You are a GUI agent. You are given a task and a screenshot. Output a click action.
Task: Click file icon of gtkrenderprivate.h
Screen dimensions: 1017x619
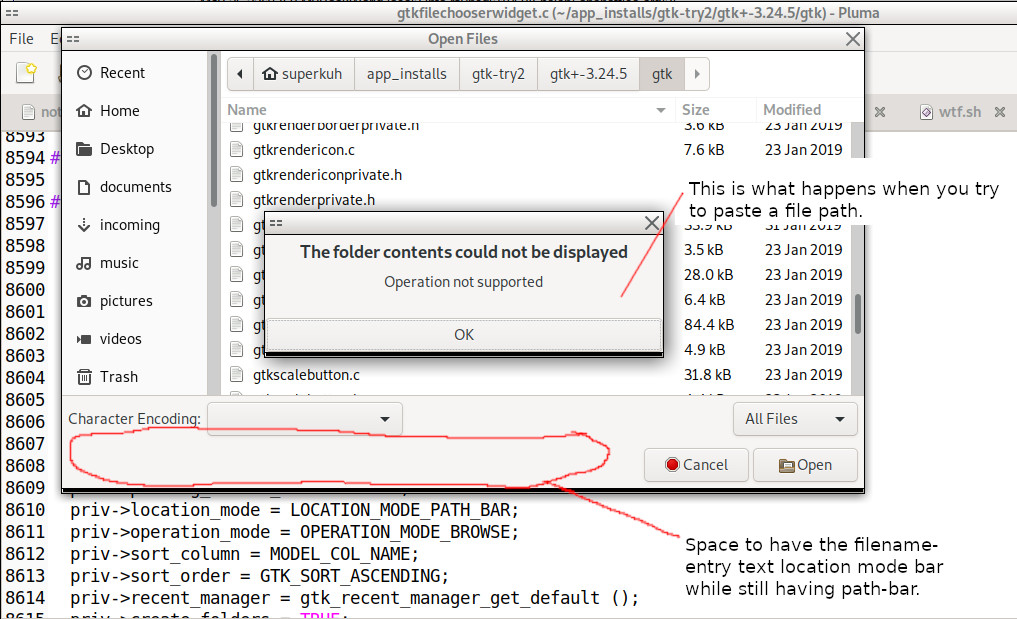237,200
